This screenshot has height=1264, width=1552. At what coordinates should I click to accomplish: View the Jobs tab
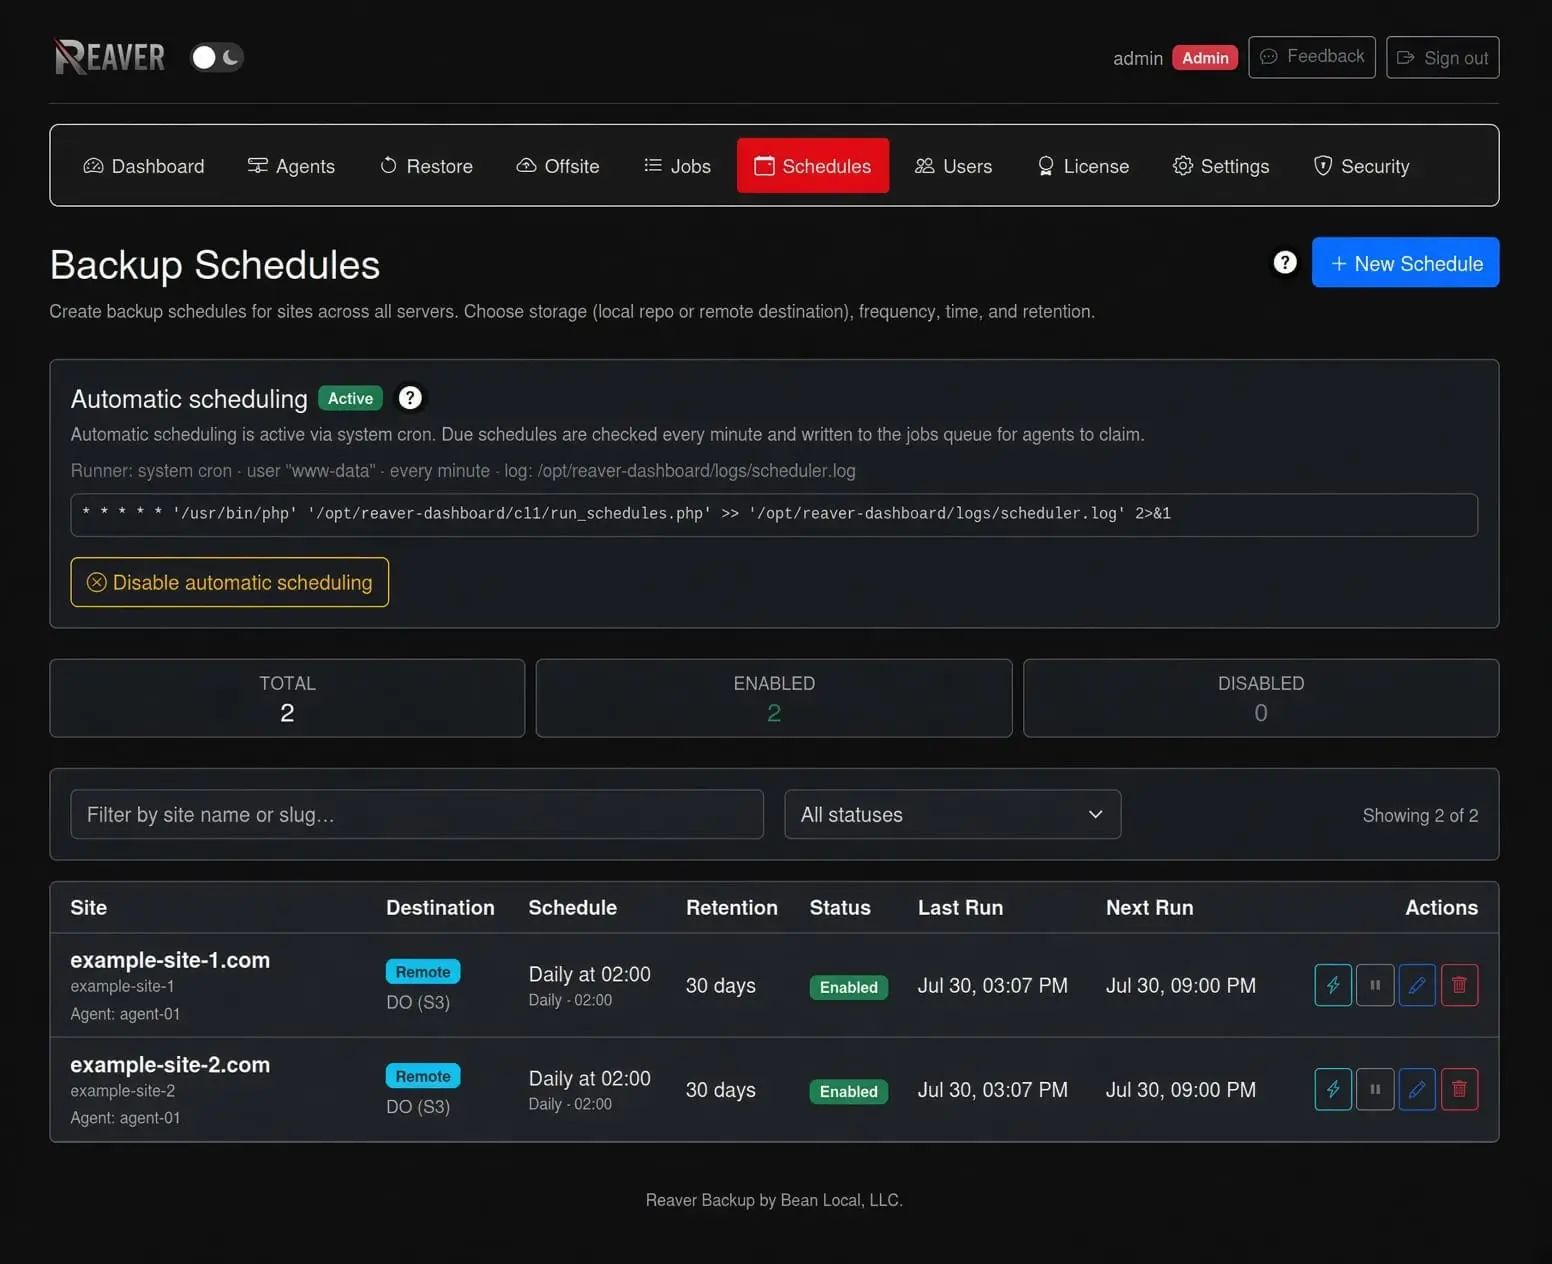coord(677,166)
